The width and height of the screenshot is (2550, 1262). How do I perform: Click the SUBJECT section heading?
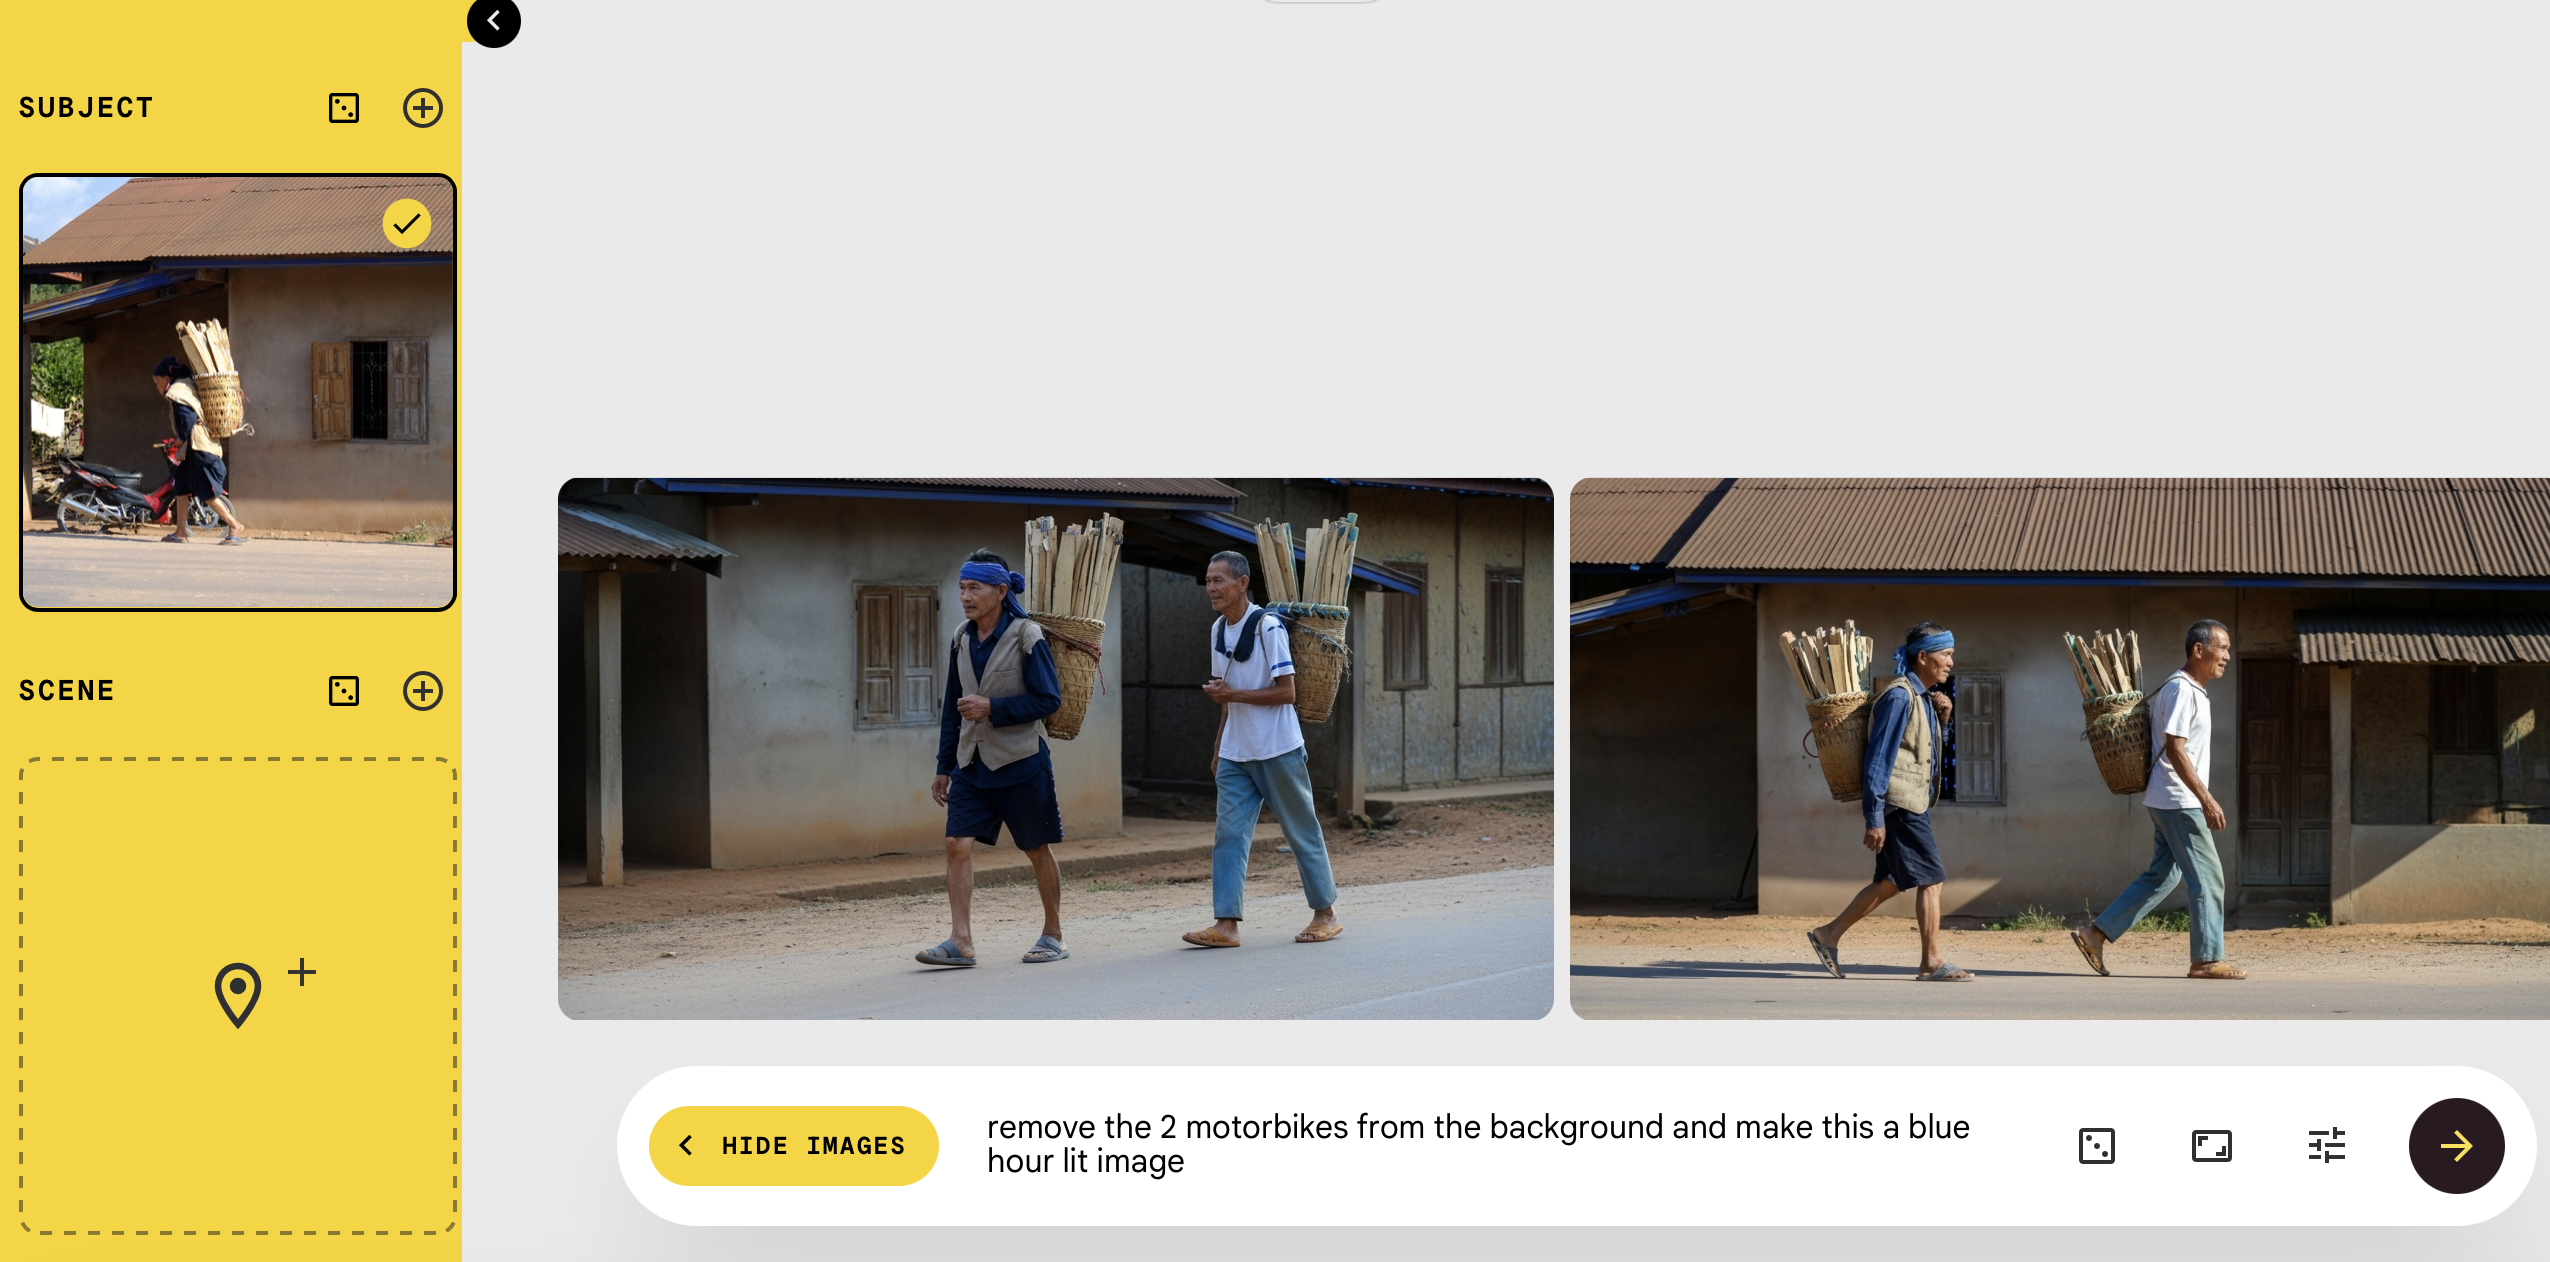click(86, 108)
